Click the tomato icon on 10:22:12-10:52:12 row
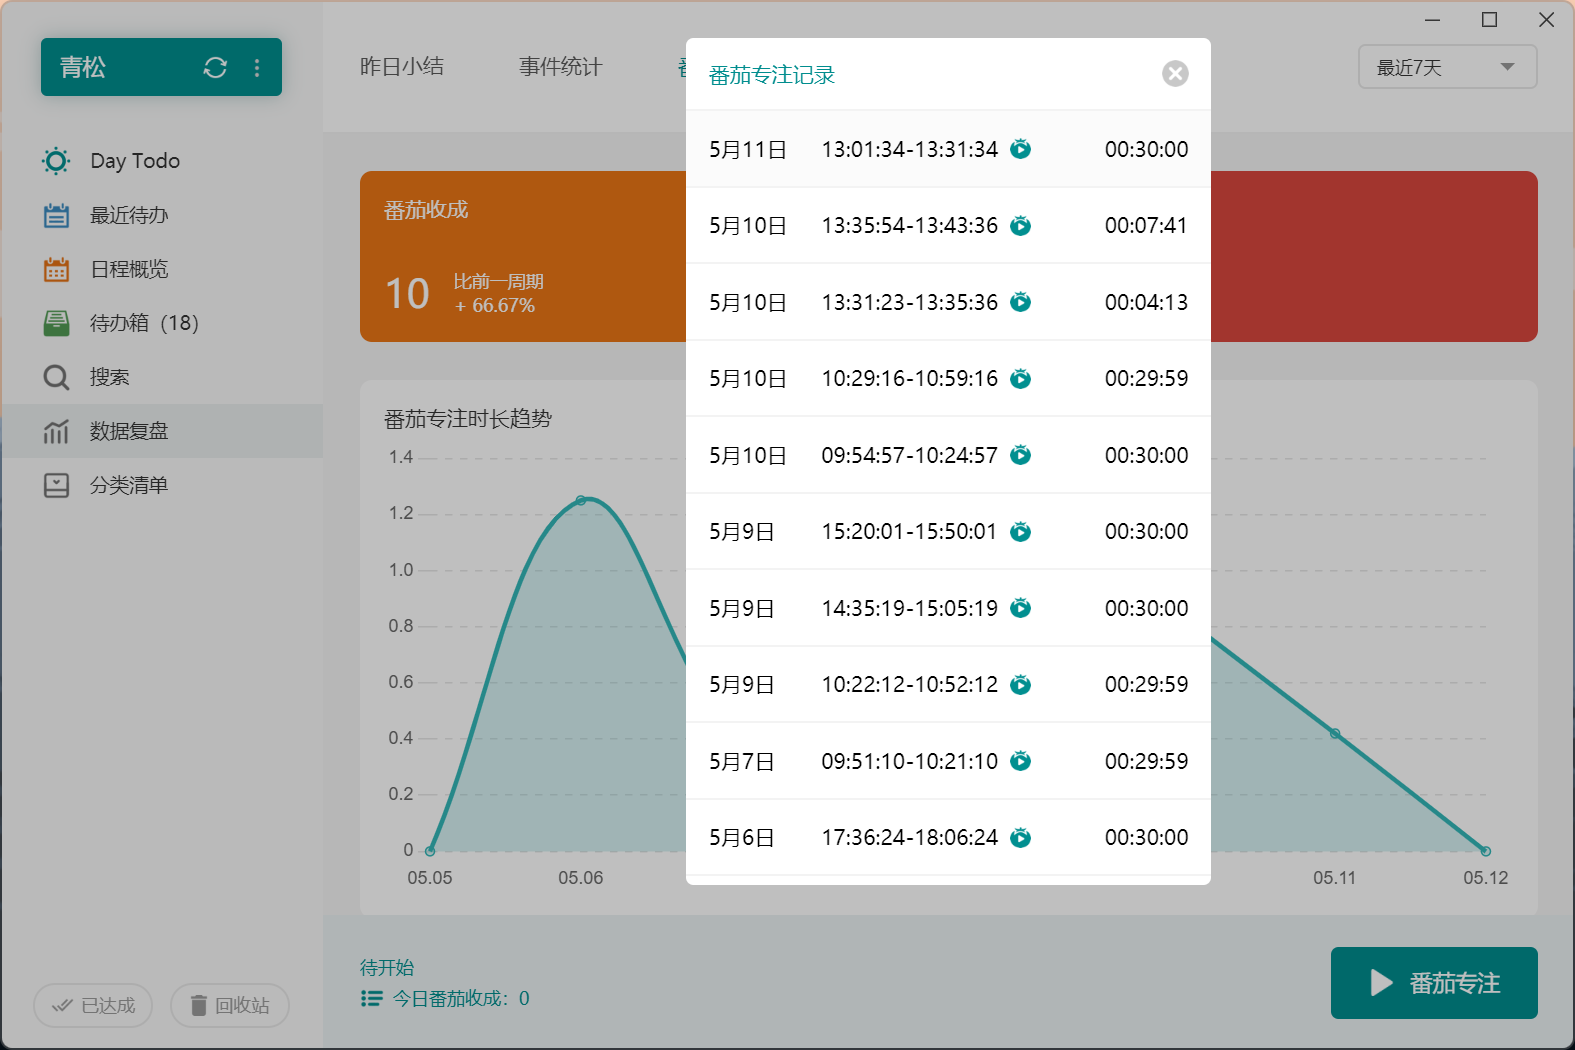1575x1050 pixels. pyautogui.click(x=1020, y=684)
